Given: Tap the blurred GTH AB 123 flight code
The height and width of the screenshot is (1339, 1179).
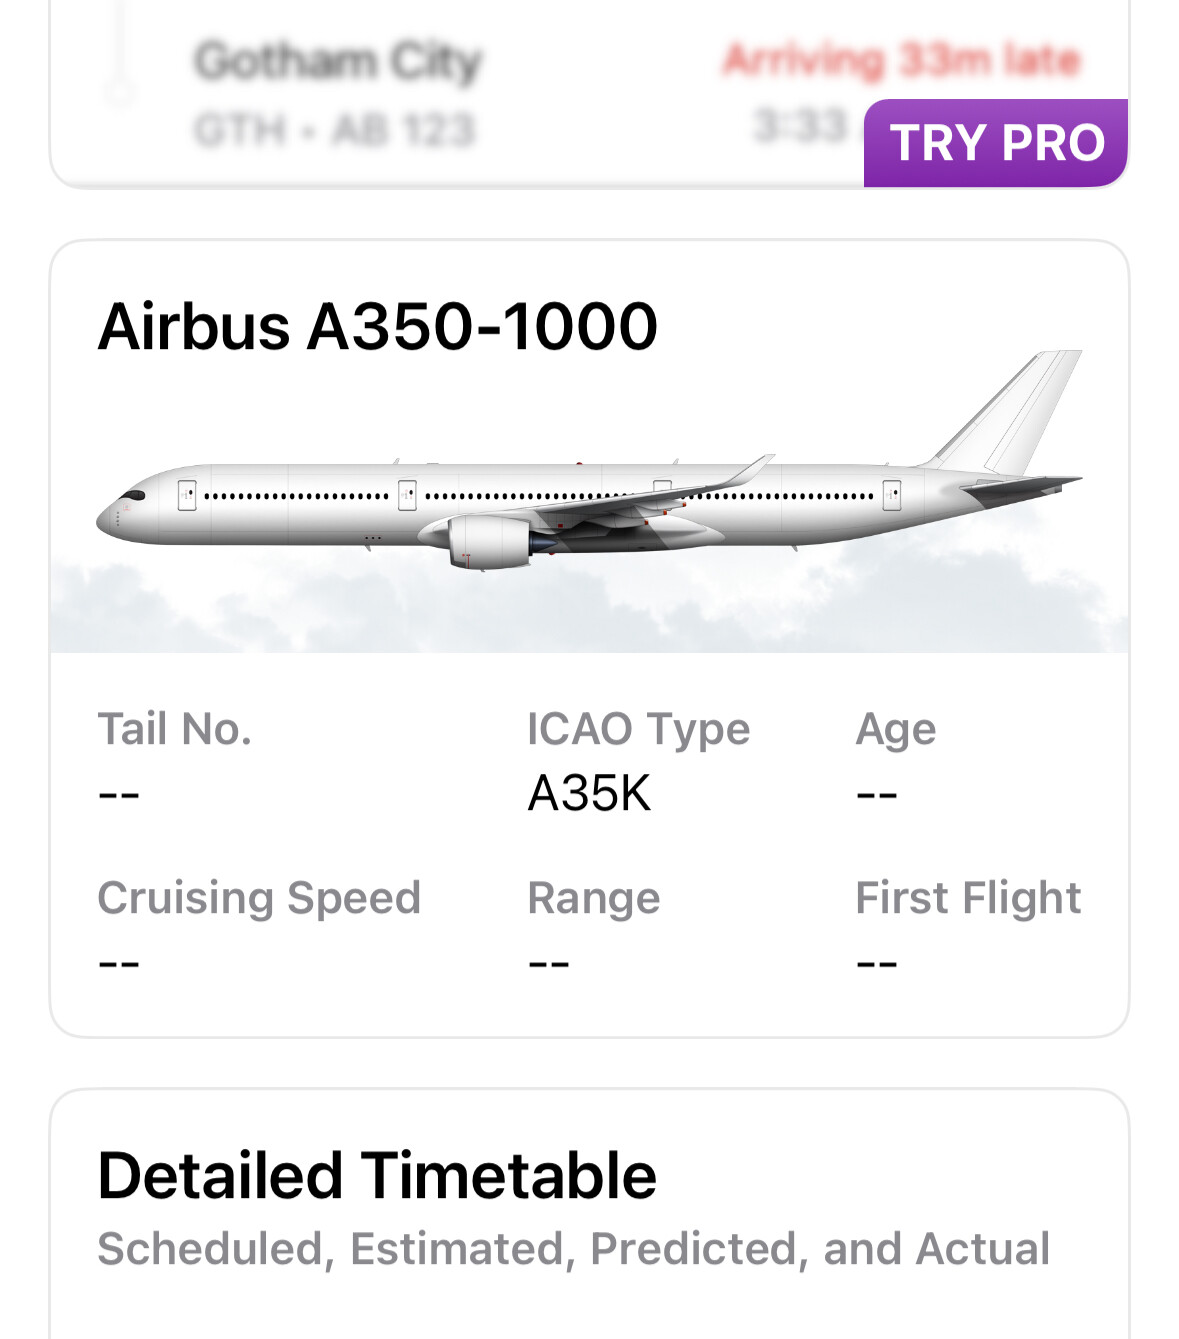Looking at the screenshot, I should point(334,130).
